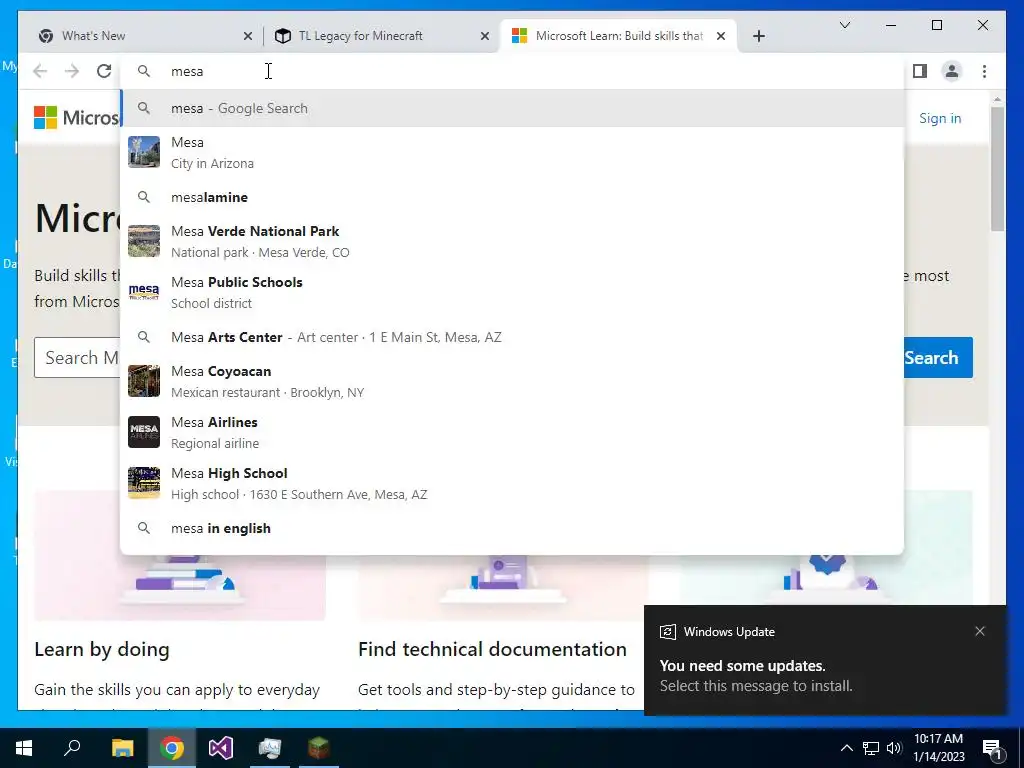This screenshot has width=1024, height=768.
Task: Go forward using the forward arrow
Action: pyautogui.click(x=72, y=71)
